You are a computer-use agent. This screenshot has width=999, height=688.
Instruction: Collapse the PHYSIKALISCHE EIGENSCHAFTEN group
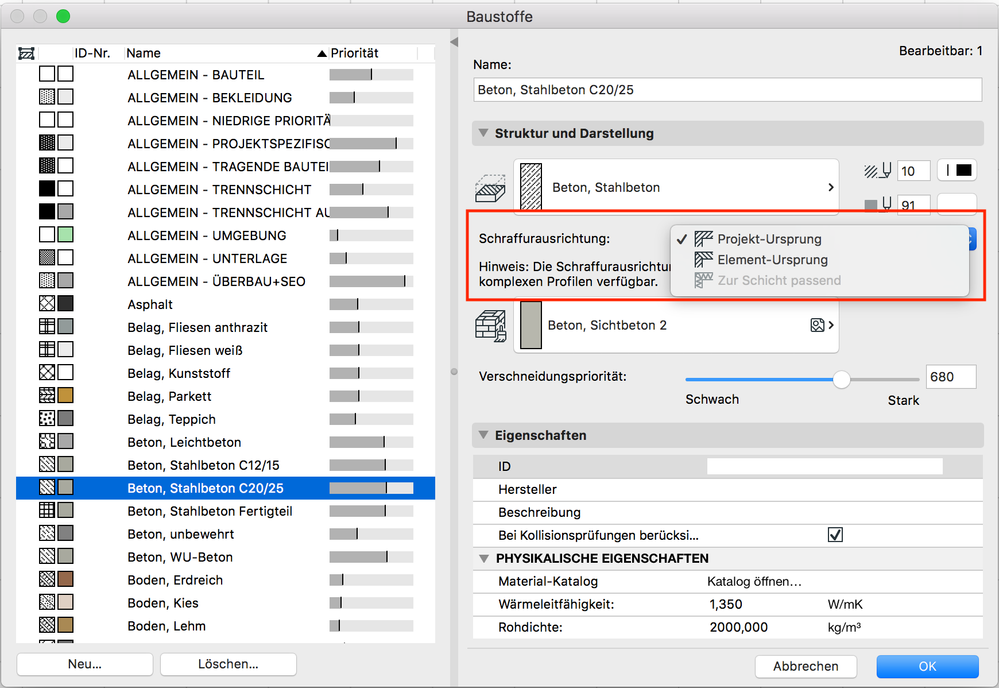pyautogui.click(x=482, y=558)
